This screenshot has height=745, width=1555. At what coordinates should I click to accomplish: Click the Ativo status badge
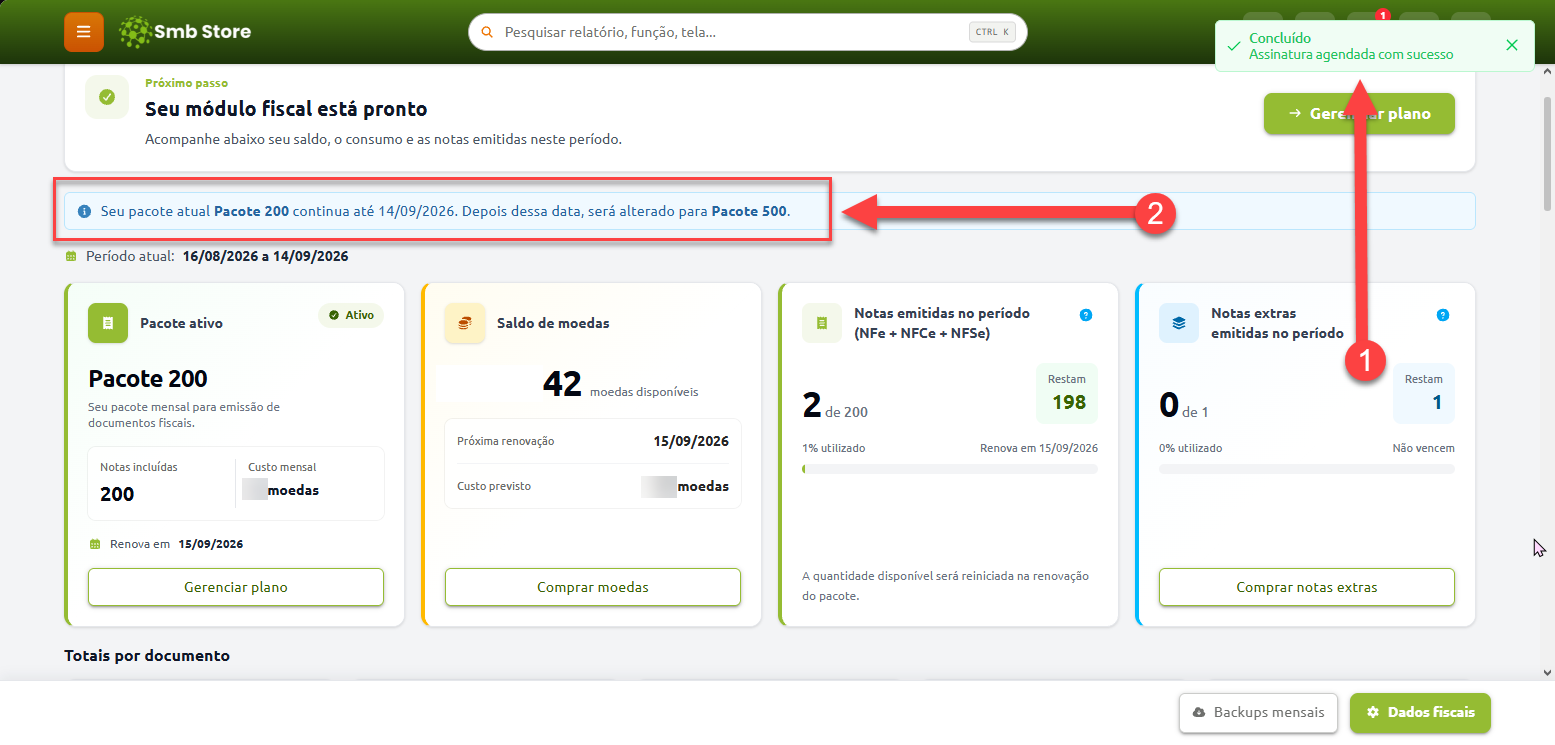coord(351,315)
